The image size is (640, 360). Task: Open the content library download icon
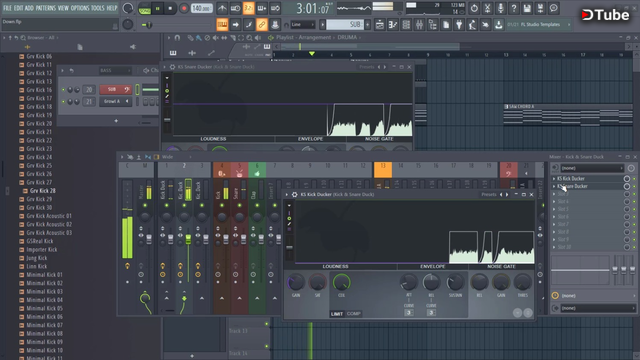499,25
